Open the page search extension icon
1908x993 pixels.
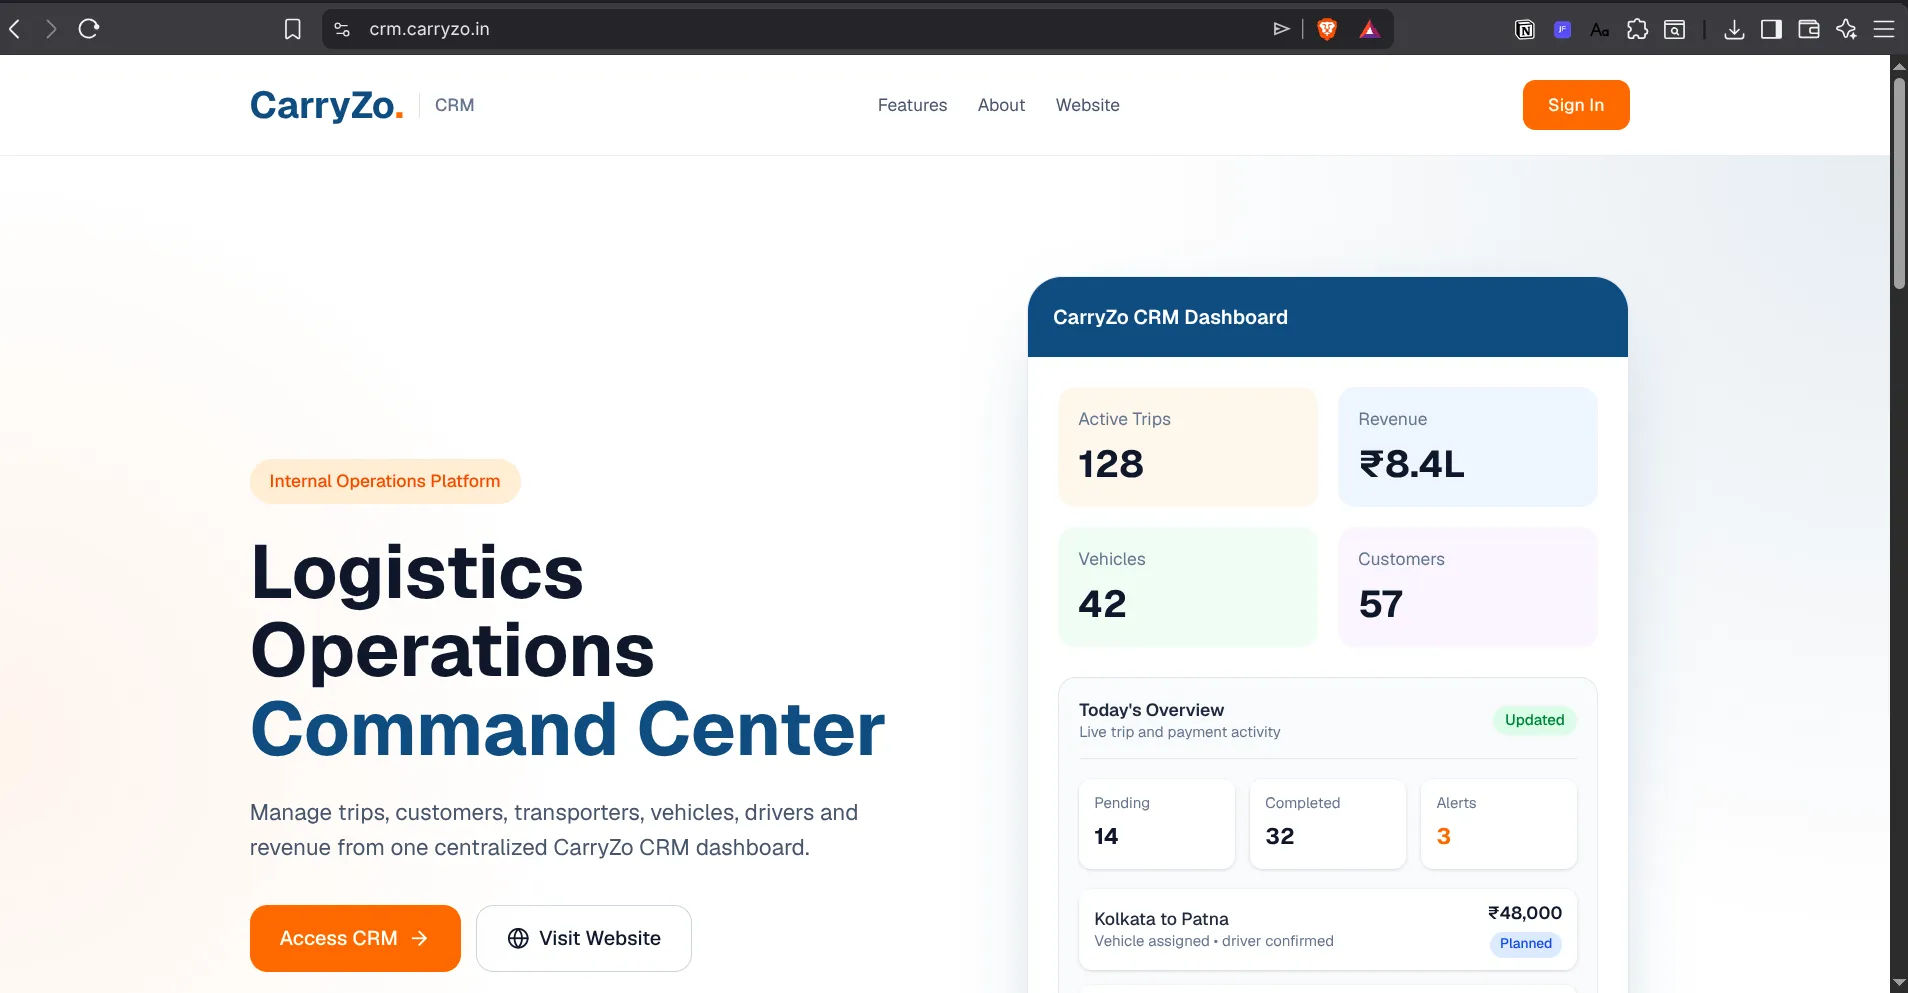pyautogui.click(x=1674, y=29)
